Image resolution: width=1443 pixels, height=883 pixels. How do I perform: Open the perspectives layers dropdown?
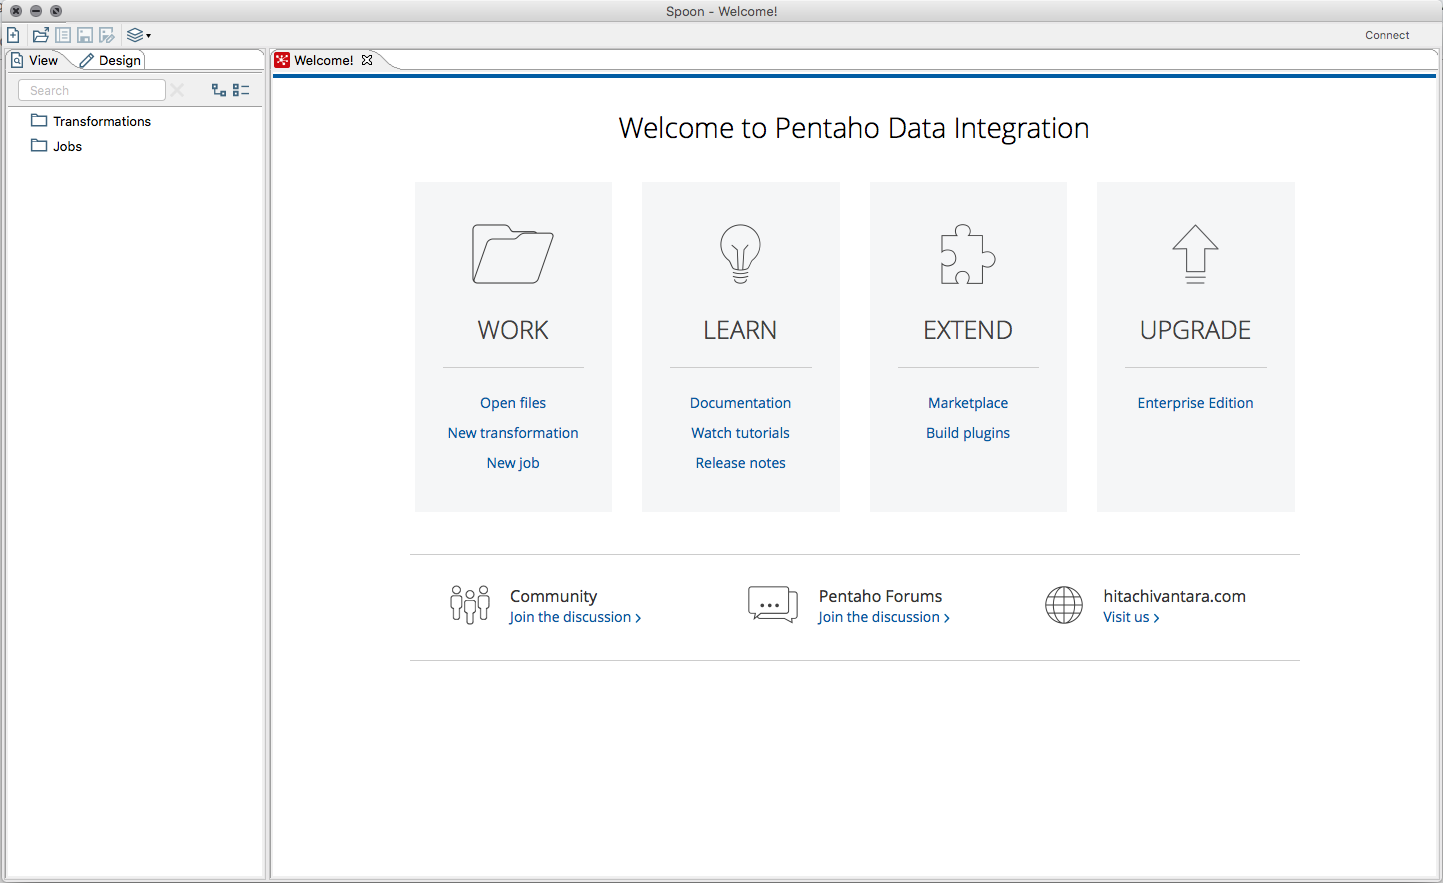tap(139, 35)
